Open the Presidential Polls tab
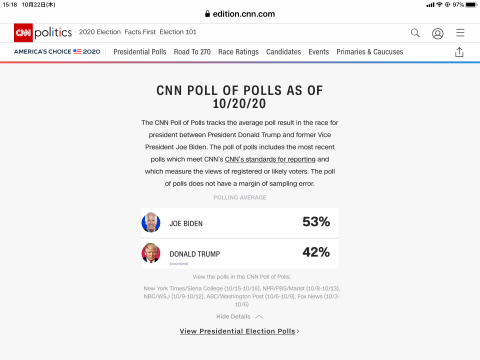The image size is (480, 360). pos(140,52)
